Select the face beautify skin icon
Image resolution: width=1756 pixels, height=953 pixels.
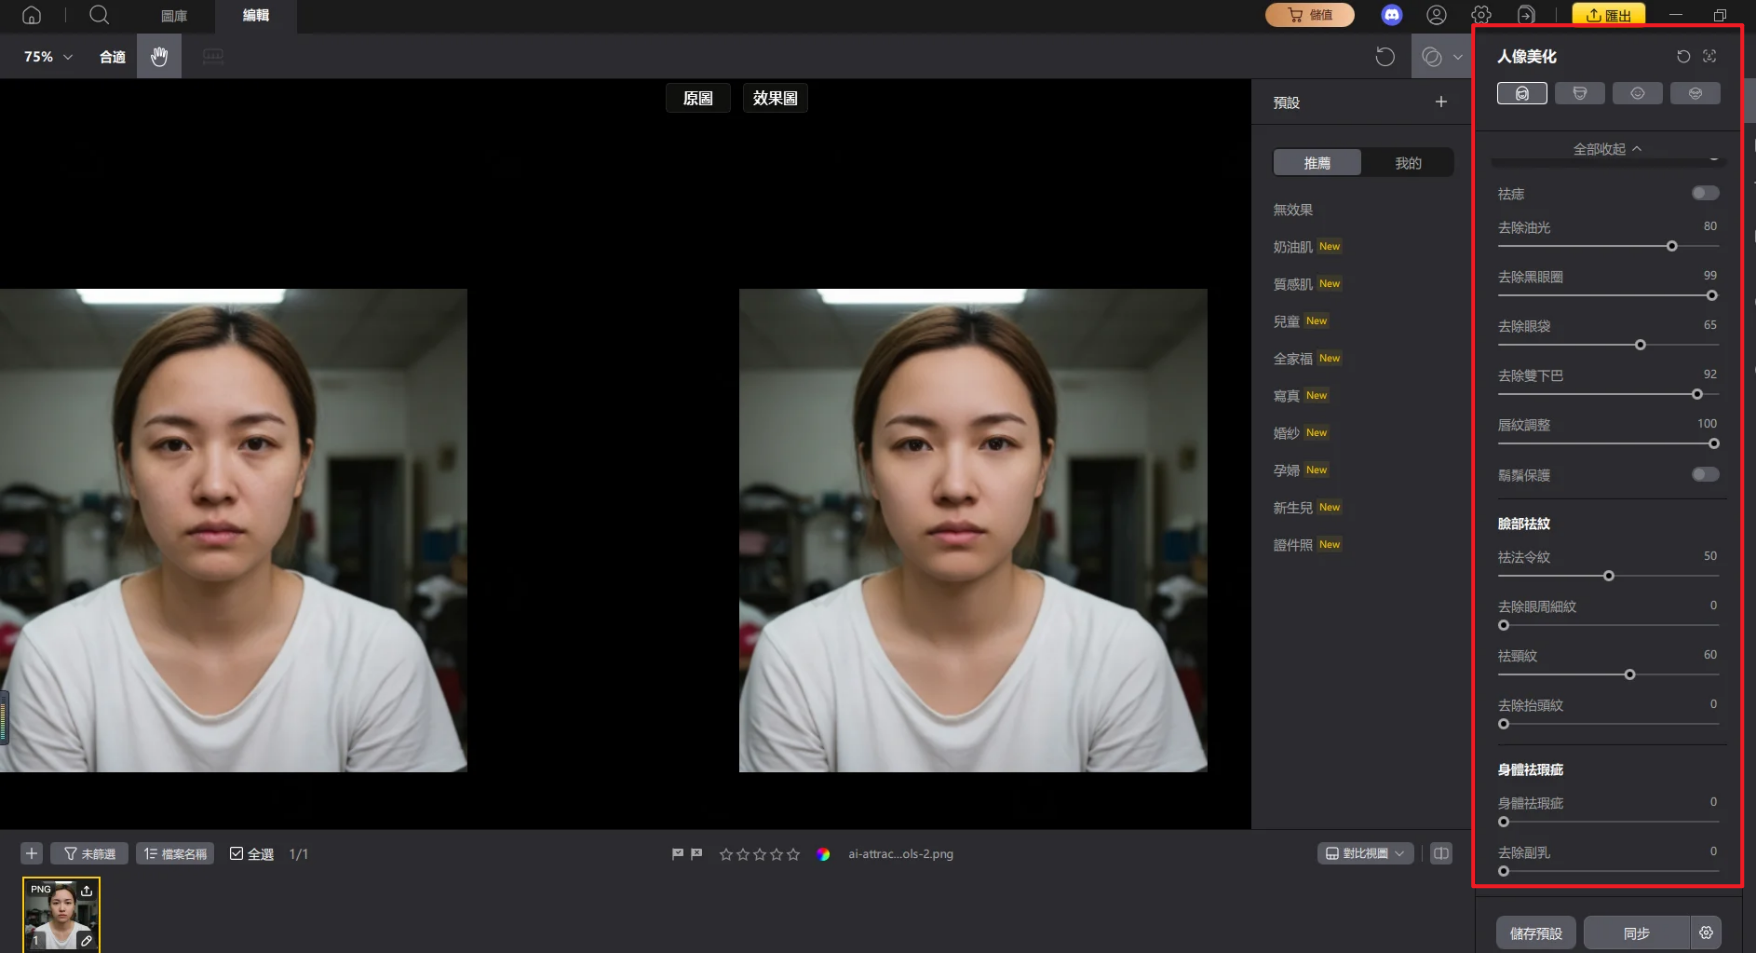point(1521,93)
